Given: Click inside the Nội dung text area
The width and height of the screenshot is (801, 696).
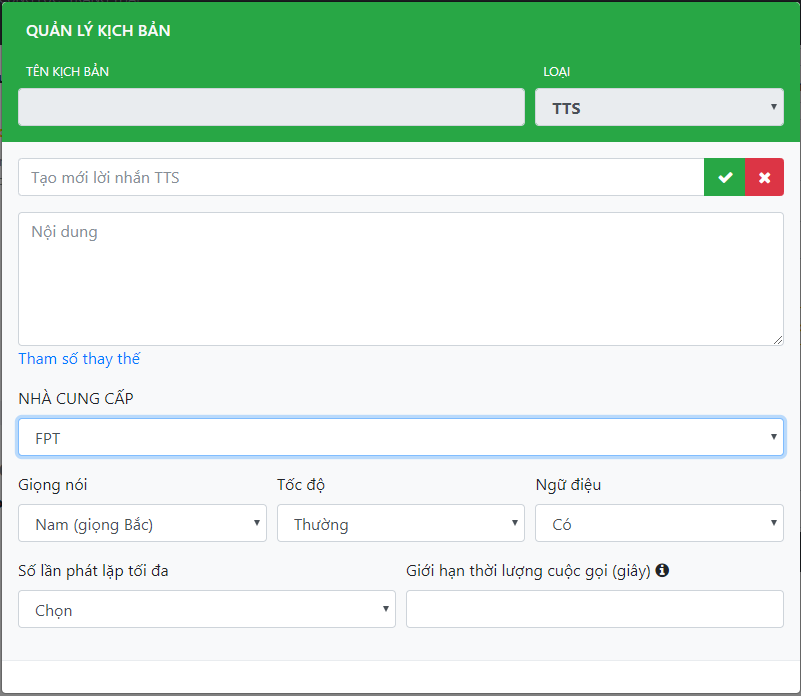Looking at the screenshot, I should tap(400, 279).
